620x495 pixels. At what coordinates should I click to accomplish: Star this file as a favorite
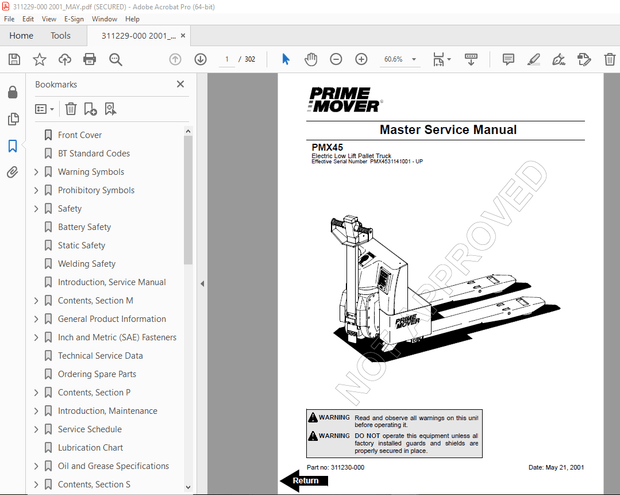(x=39, y=59)
